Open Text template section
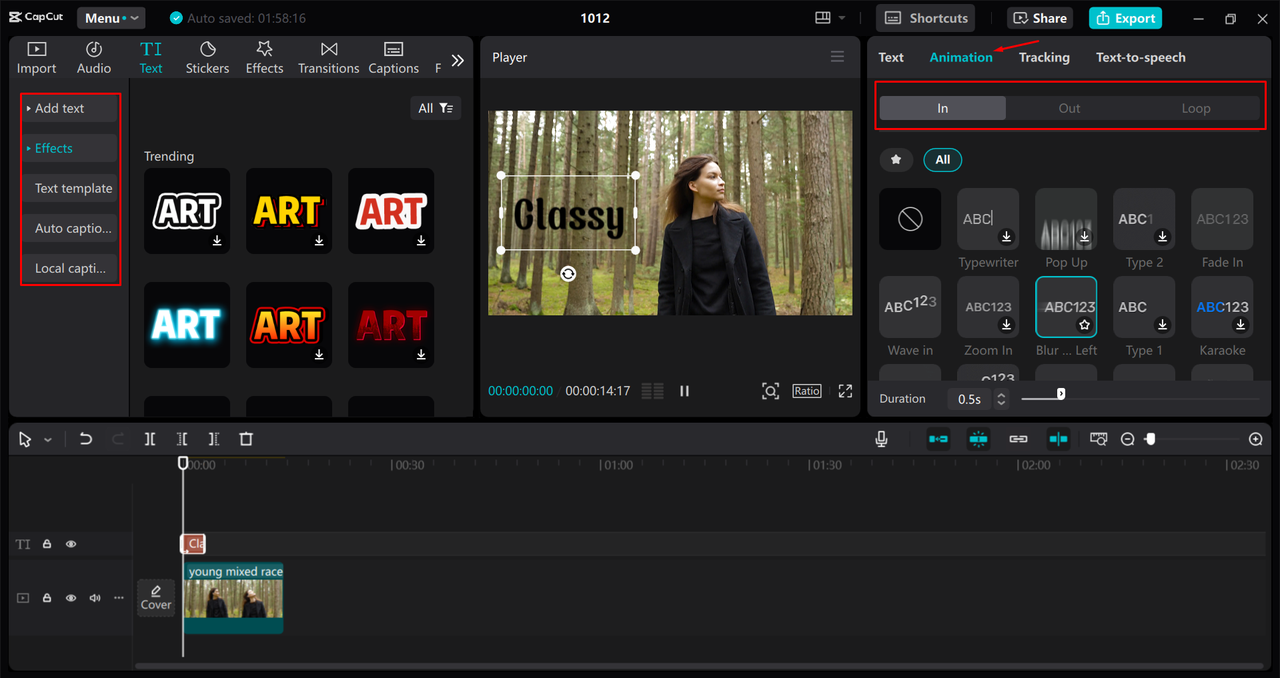The image size is (1280, 678). point(70,188)
